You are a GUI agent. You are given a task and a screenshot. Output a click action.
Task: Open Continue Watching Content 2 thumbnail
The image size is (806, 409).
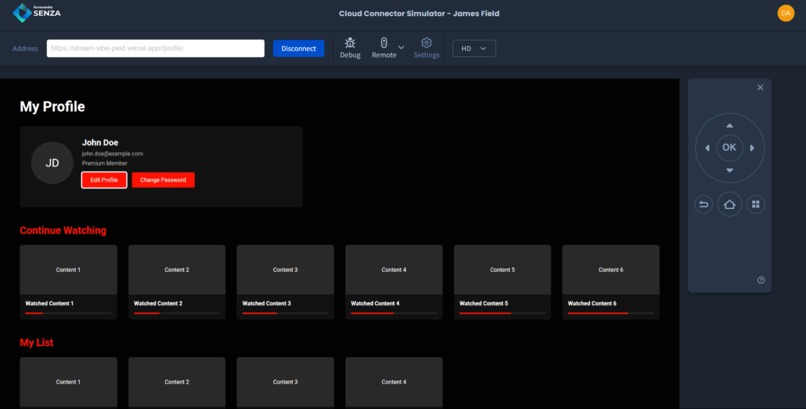(177, 270)
